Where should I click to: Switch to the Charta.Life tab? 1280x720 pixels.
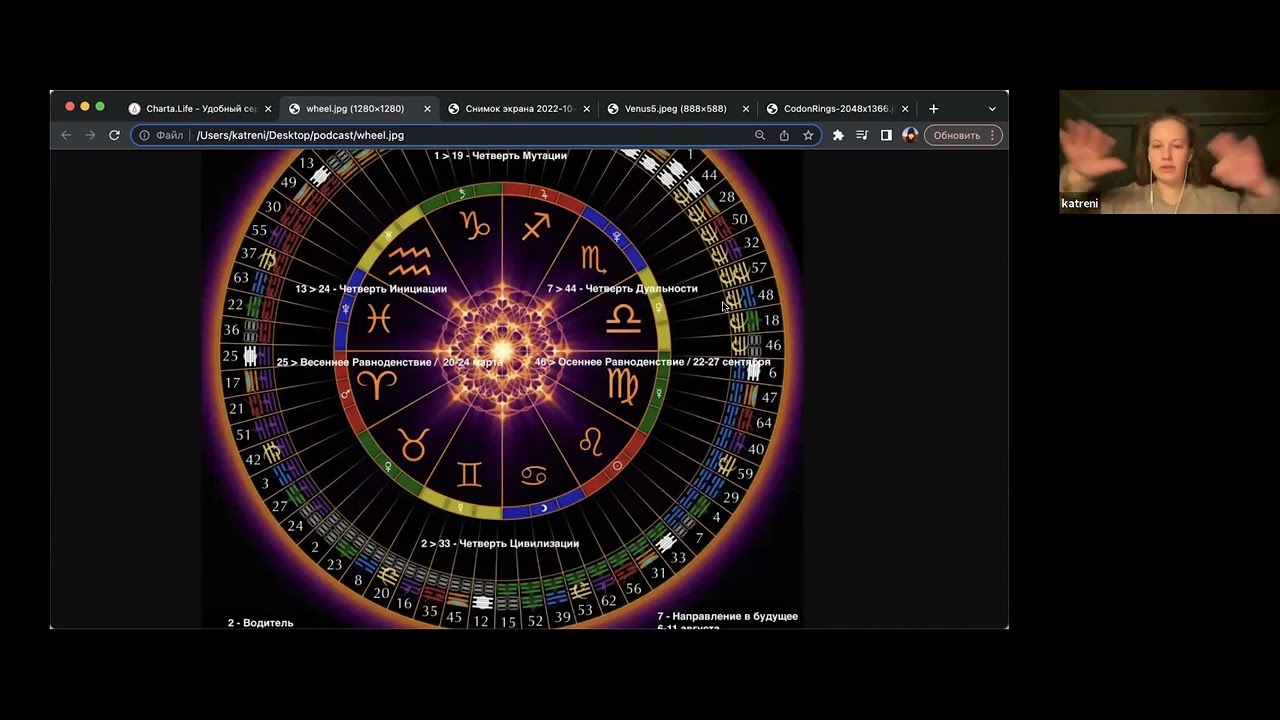pyautogui.click(x=201, y=108)
